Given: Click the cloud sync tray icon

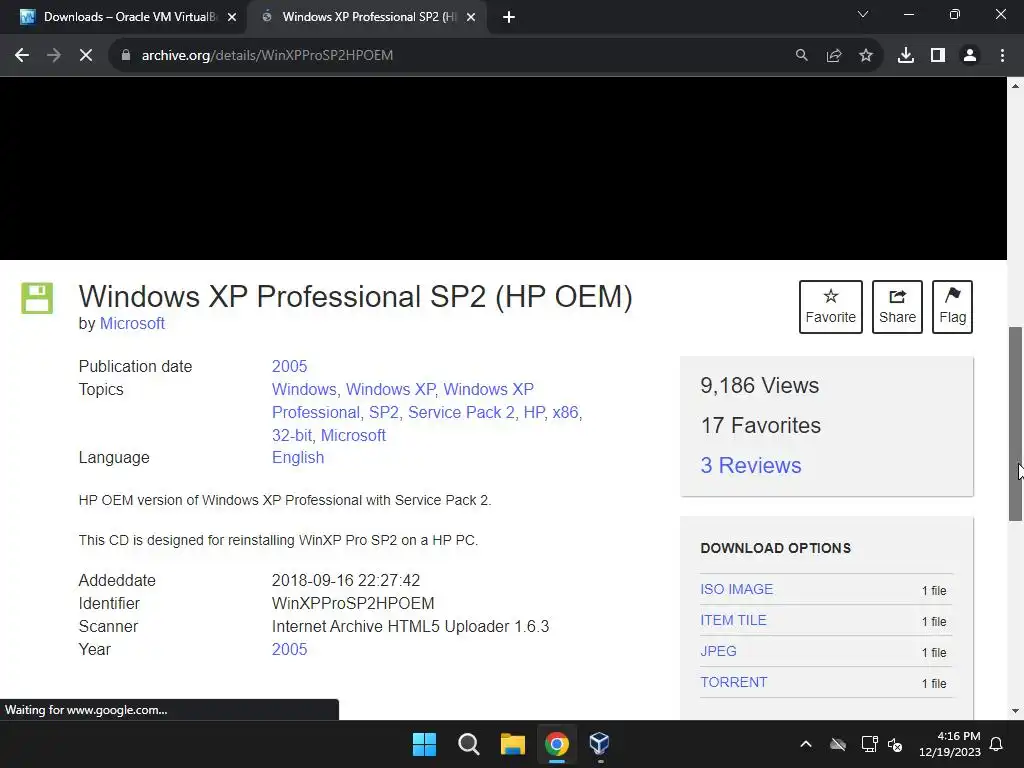Looking at the screenshot, I should (838, 744).
